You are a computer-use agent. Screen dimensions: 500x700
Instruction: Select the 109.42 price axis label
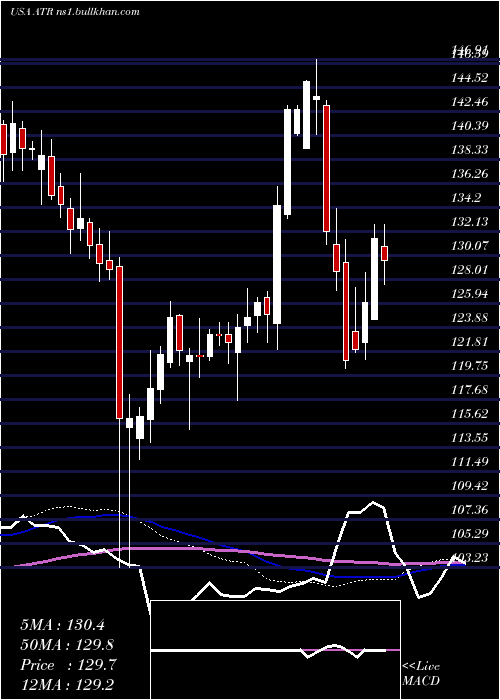click(x=470, y=486)
